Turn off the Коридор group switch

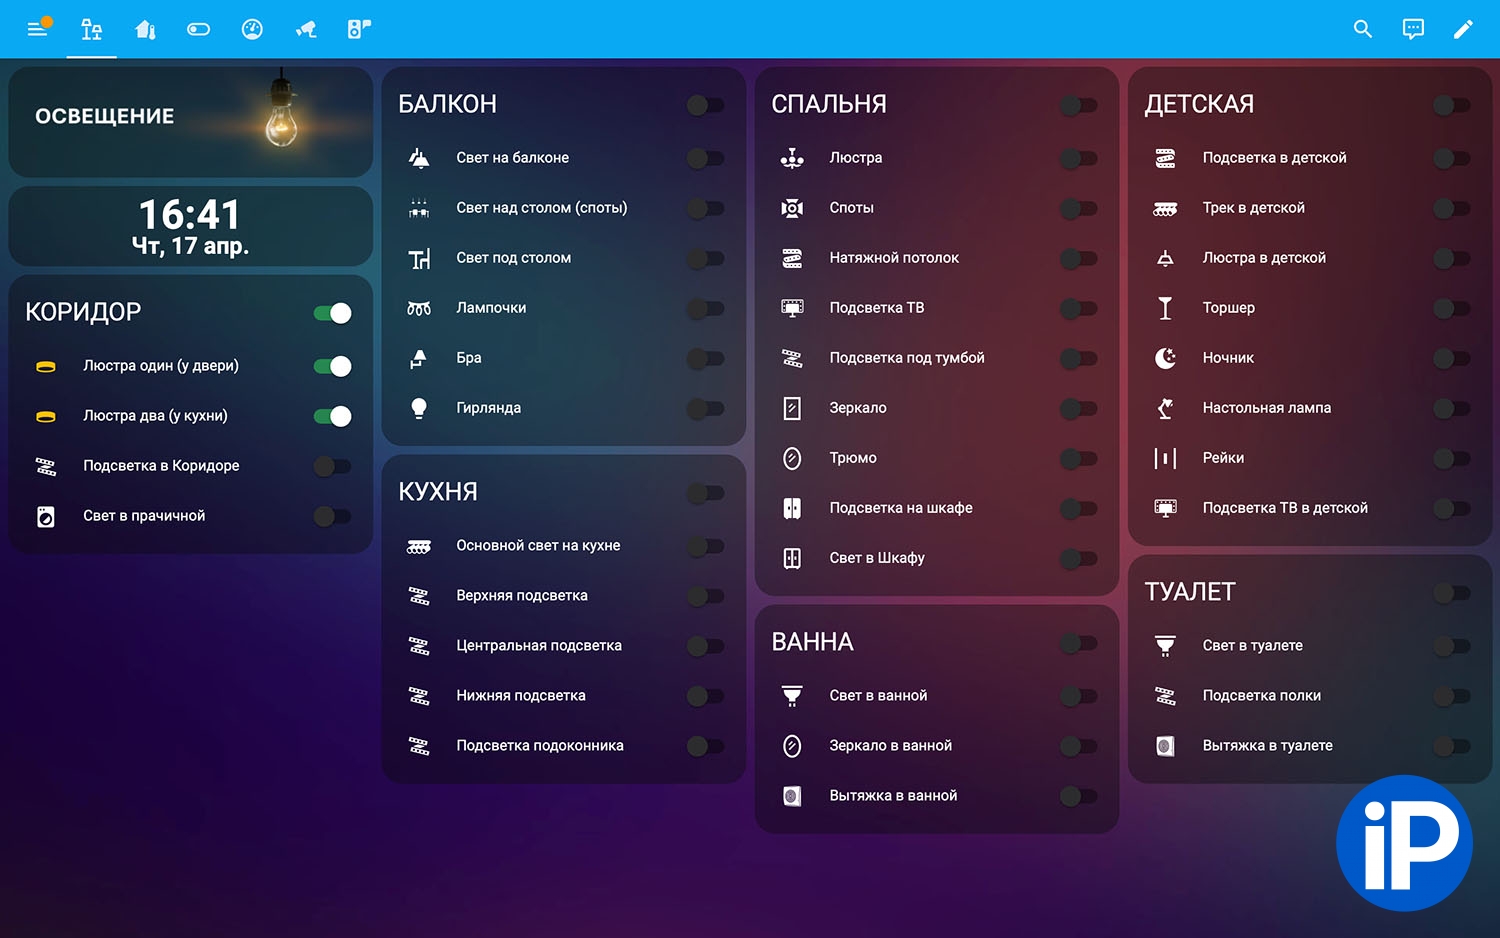pyautogui.click(x=332, y=313)
